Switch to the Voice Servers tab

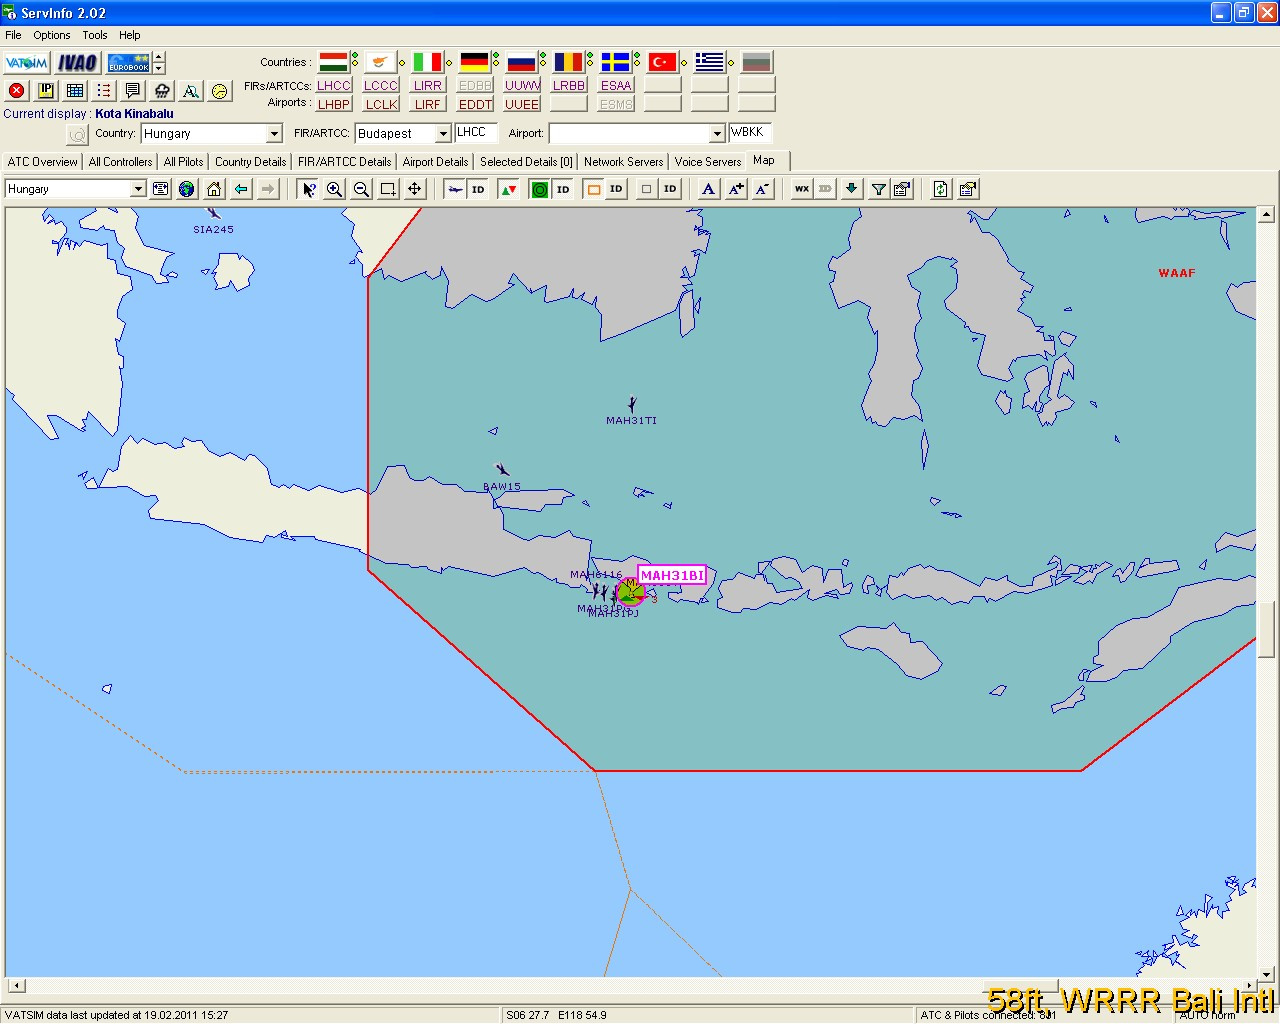click(708, 162)
